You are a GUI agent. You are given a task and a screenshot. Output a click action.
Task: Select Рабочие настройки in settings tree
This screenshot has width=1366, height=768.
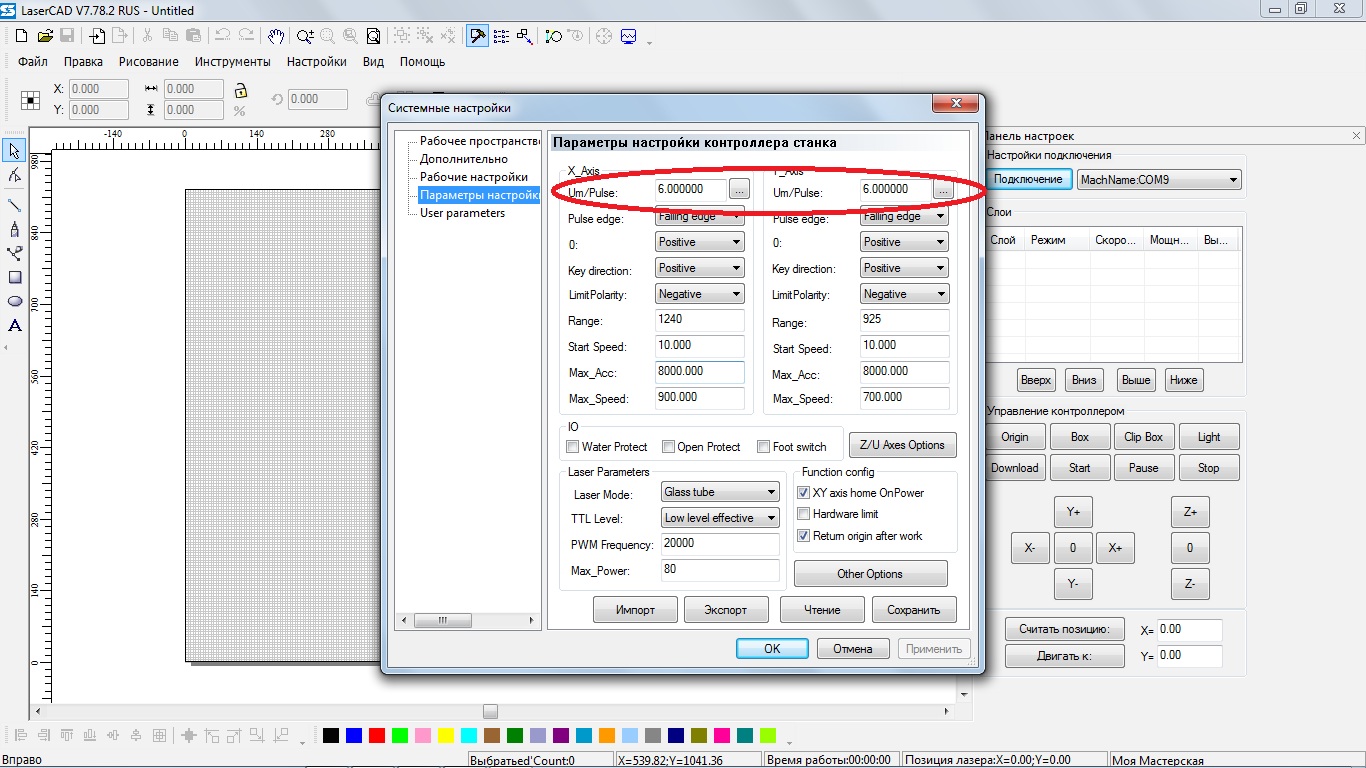click(474, 177)
